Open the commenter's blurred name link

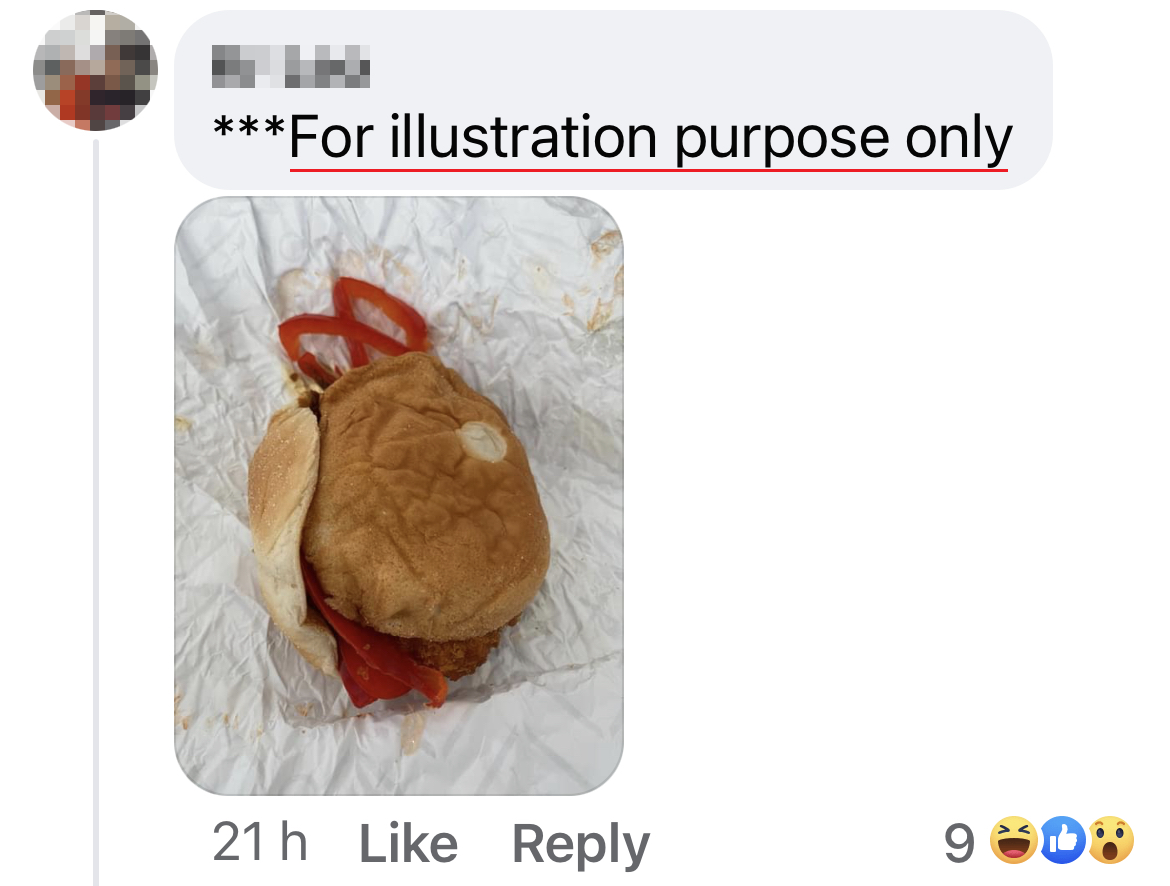291,66
